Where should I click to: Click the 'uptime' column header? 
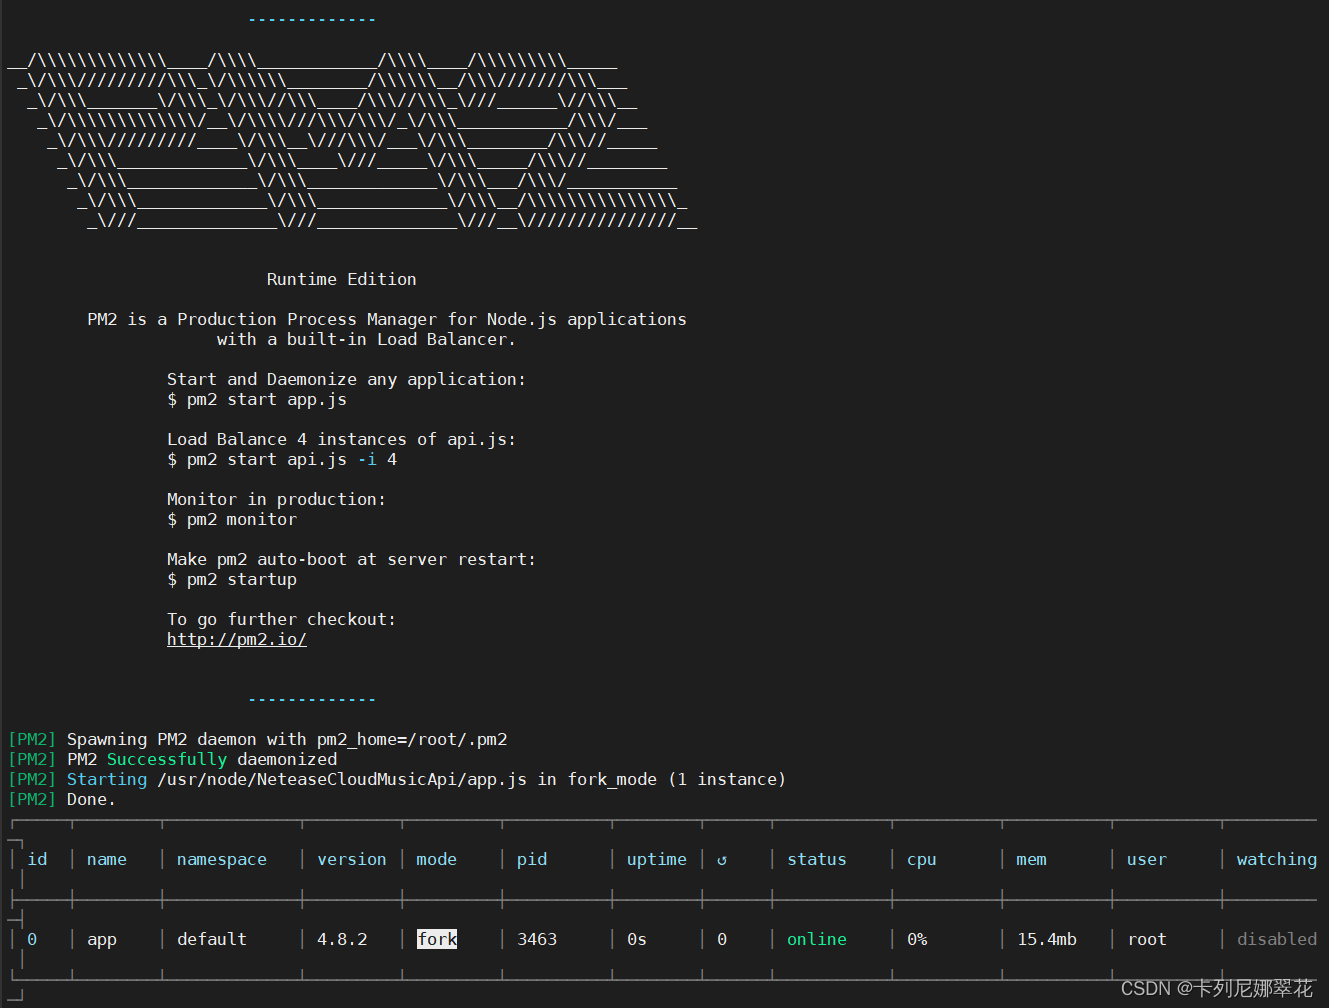pos(657,860)
